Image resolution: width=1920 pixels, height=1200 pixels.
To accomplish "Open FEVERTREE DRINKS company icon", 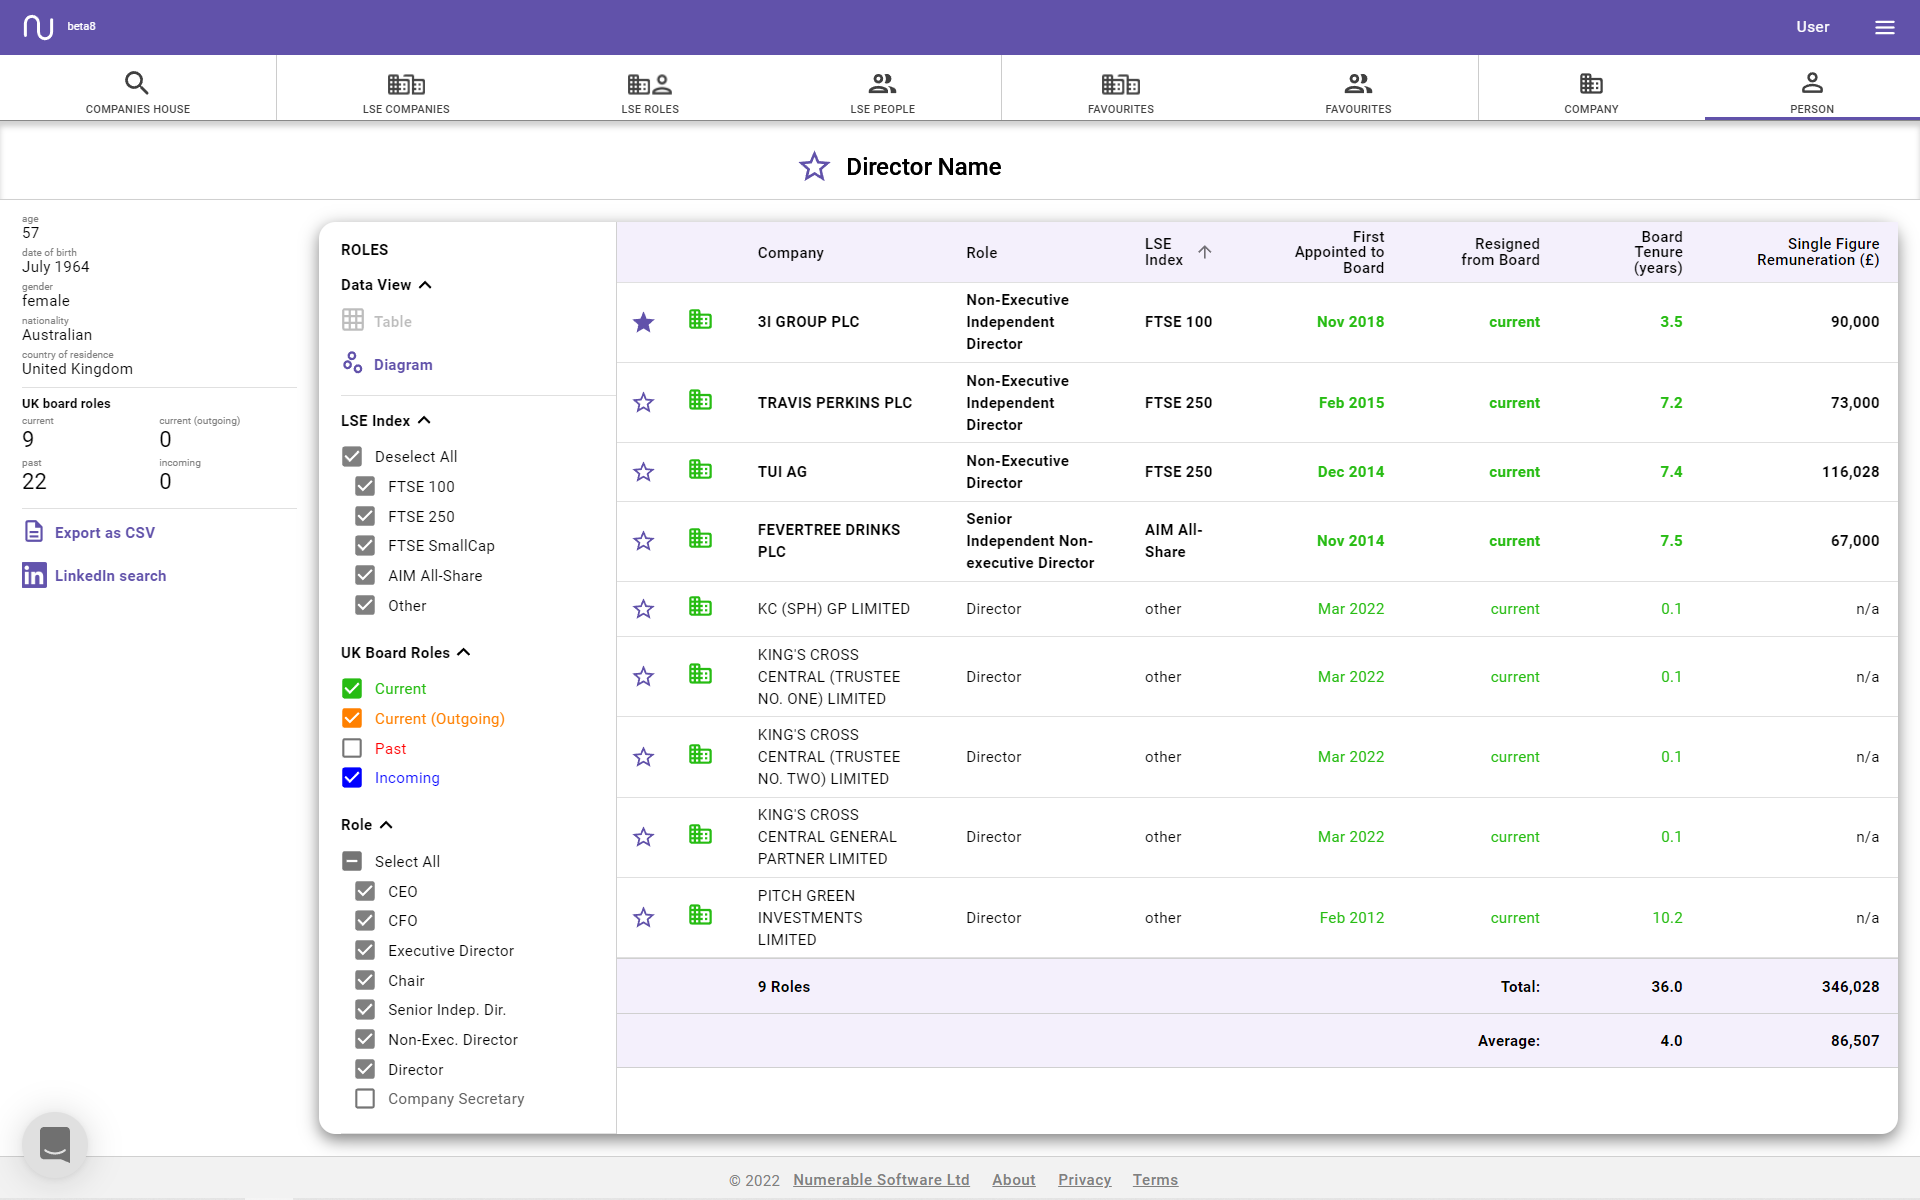I will point(700,539).
